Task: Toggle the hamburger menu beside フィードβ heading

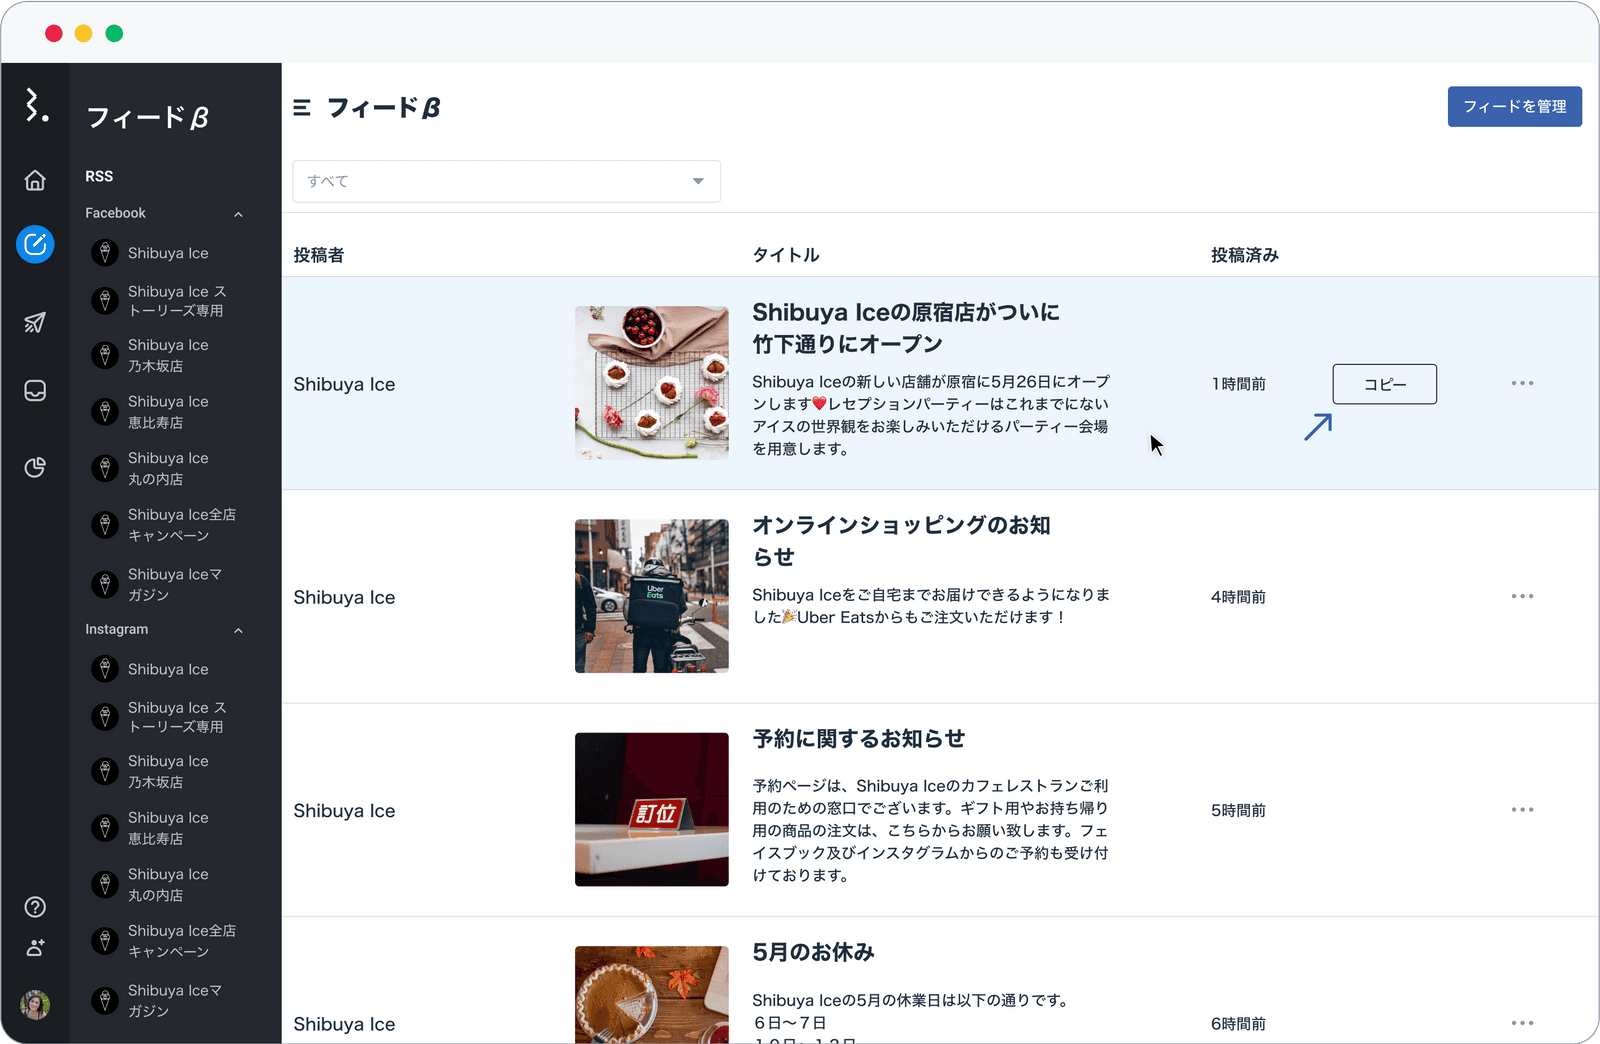Action: coord(302,108)
